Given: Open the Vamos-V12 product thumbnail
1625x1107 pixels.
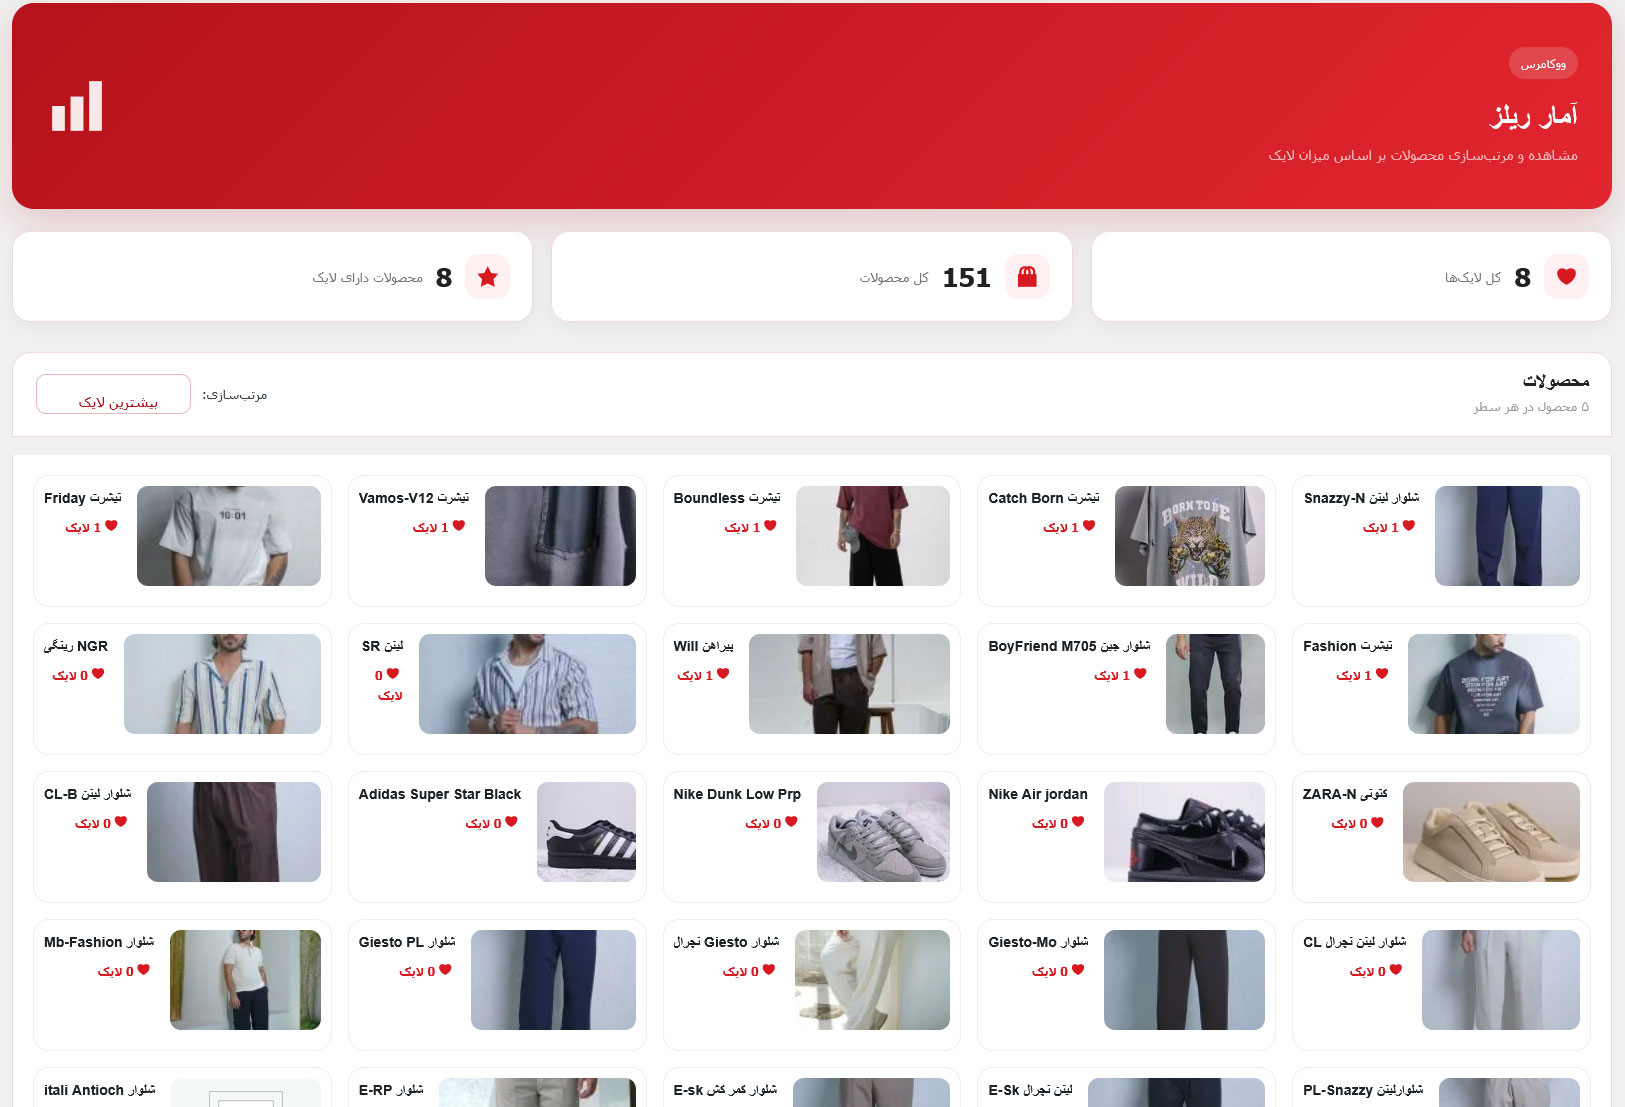Looking at the screenshot, I should click(x=560, y=536).
